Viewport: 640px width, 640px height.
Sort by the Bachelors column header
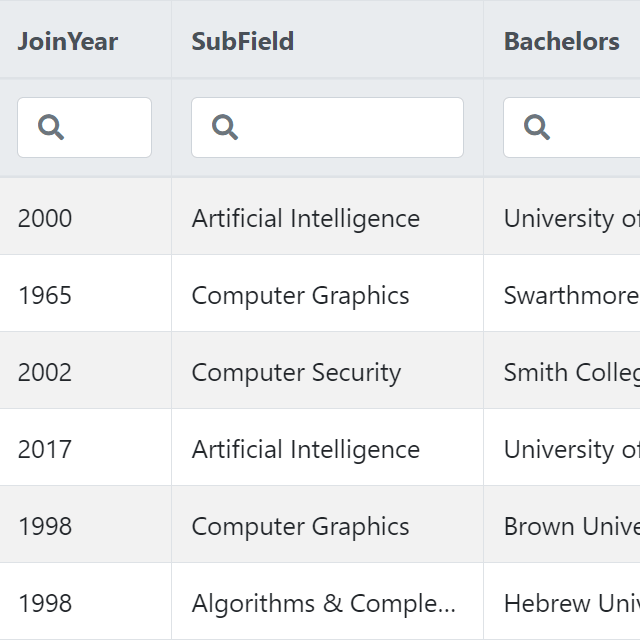pyautogui.click(x=562, y=41)
